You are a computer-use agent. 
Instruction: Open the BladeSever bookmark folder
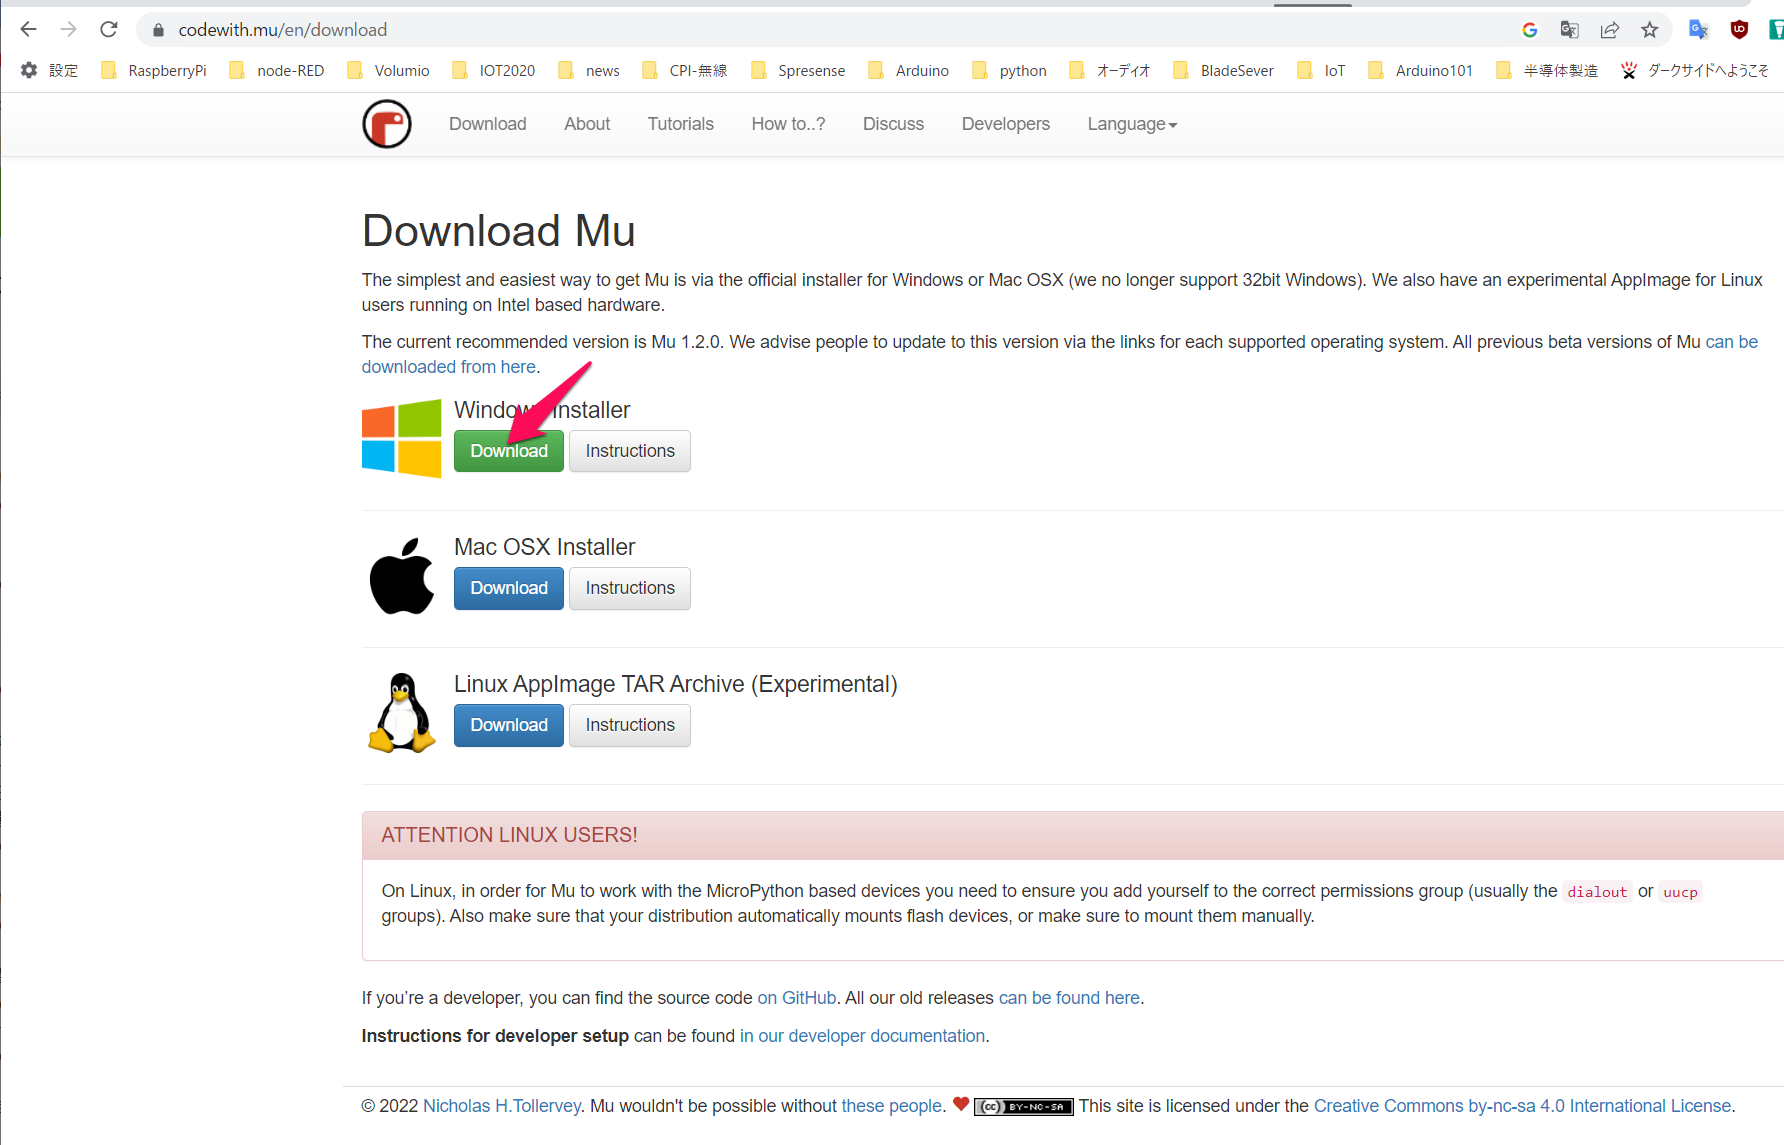[1224, 70]
